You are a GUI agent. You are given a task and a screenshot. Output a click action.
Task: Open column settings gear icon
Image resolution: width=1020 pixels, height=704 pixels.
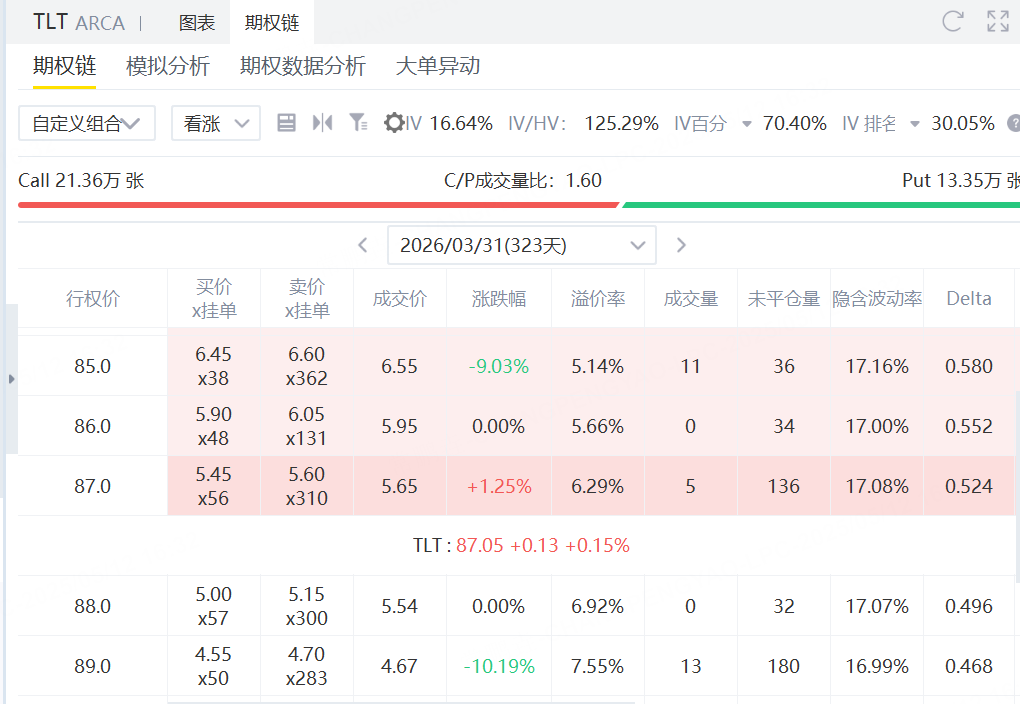(x=394, y=123)
